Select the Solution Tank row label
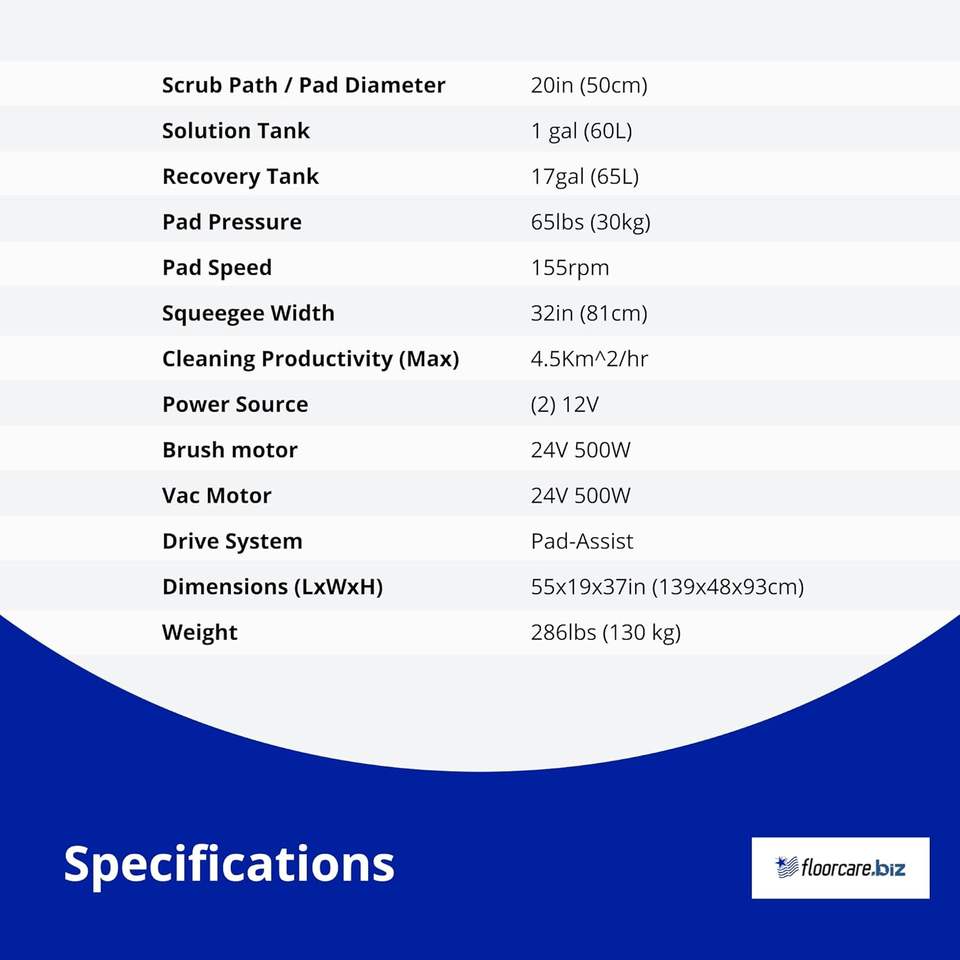960x960 pixels. [236, 131]
